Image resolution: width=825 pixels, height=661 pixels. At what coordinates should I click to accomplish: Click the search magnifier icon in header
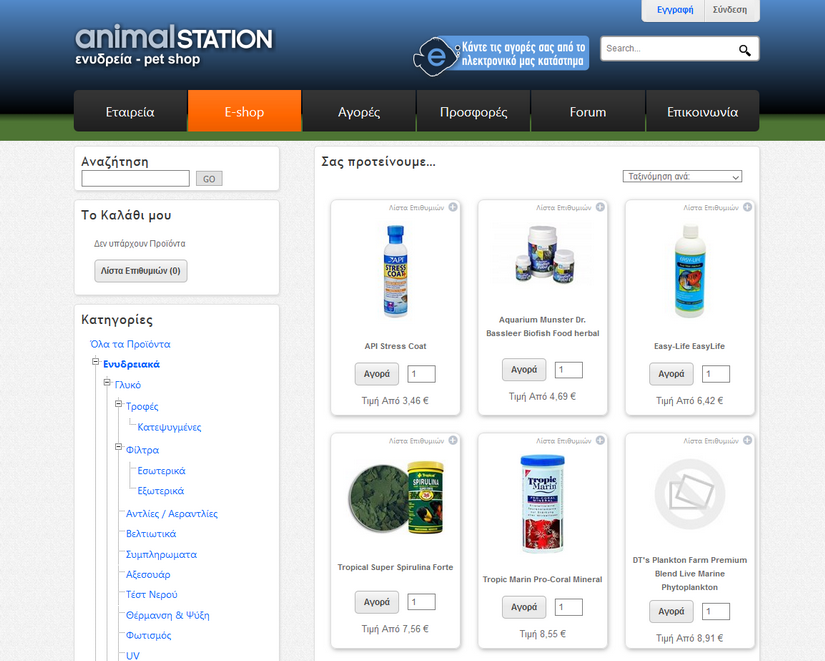[744, 50]
